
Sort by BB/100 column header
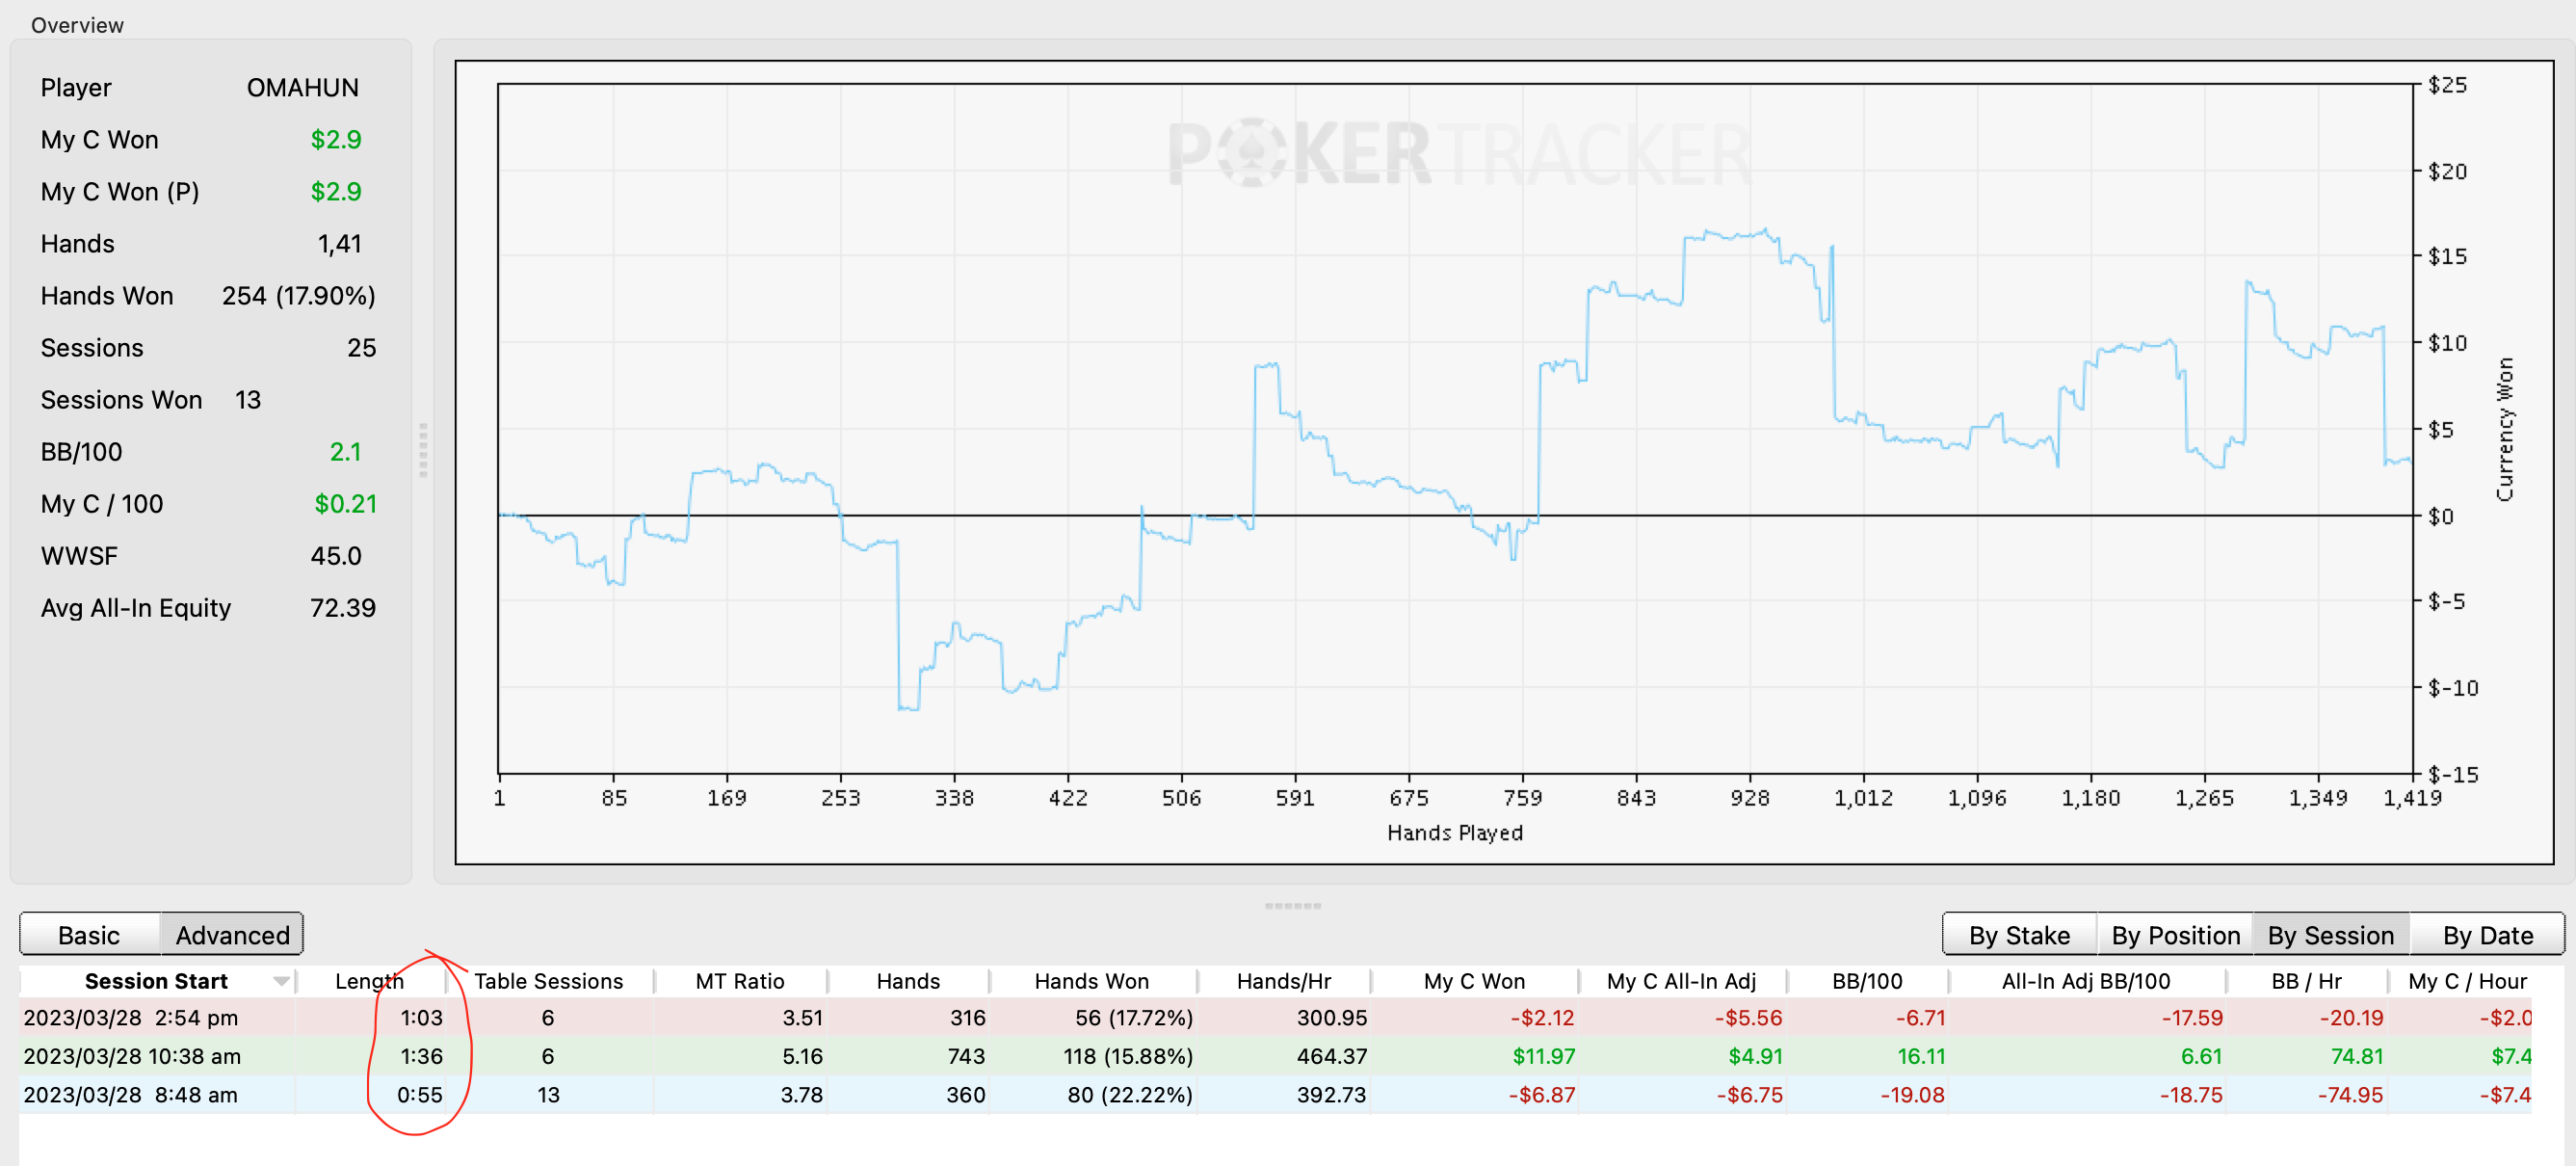1867,980
